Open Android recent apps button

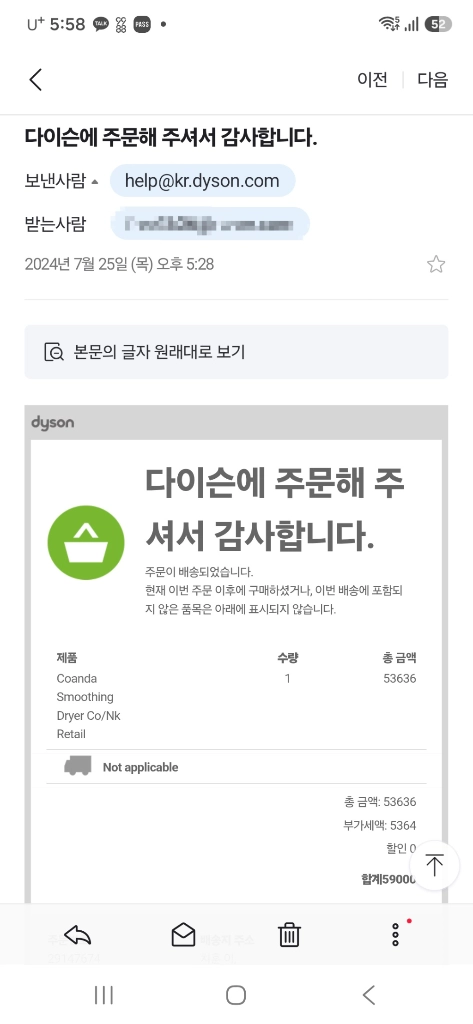click(103, 995)
